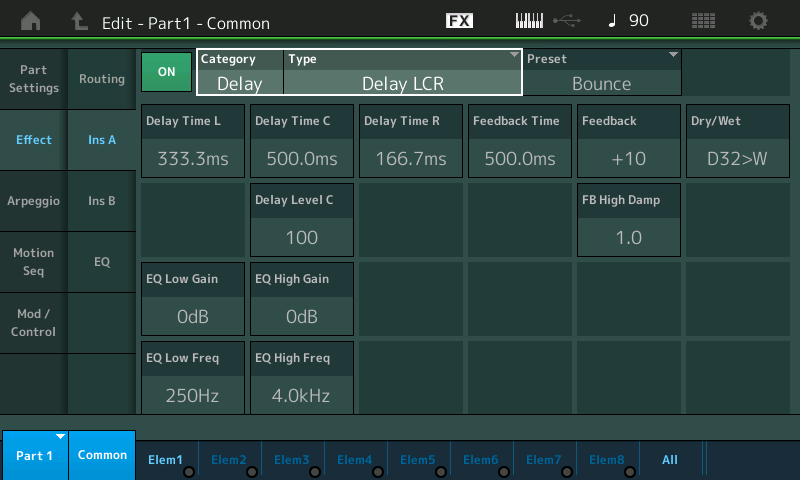This screenshot has height=480, width=800.
Task: Tap the FX indicator icon
Action: (459, 21)
